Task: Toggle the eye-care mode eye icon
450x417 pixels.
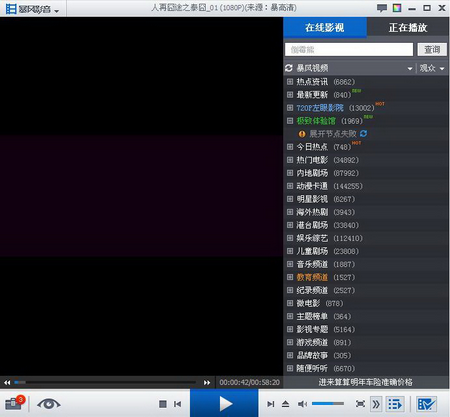Action: (x=49, y=404)
